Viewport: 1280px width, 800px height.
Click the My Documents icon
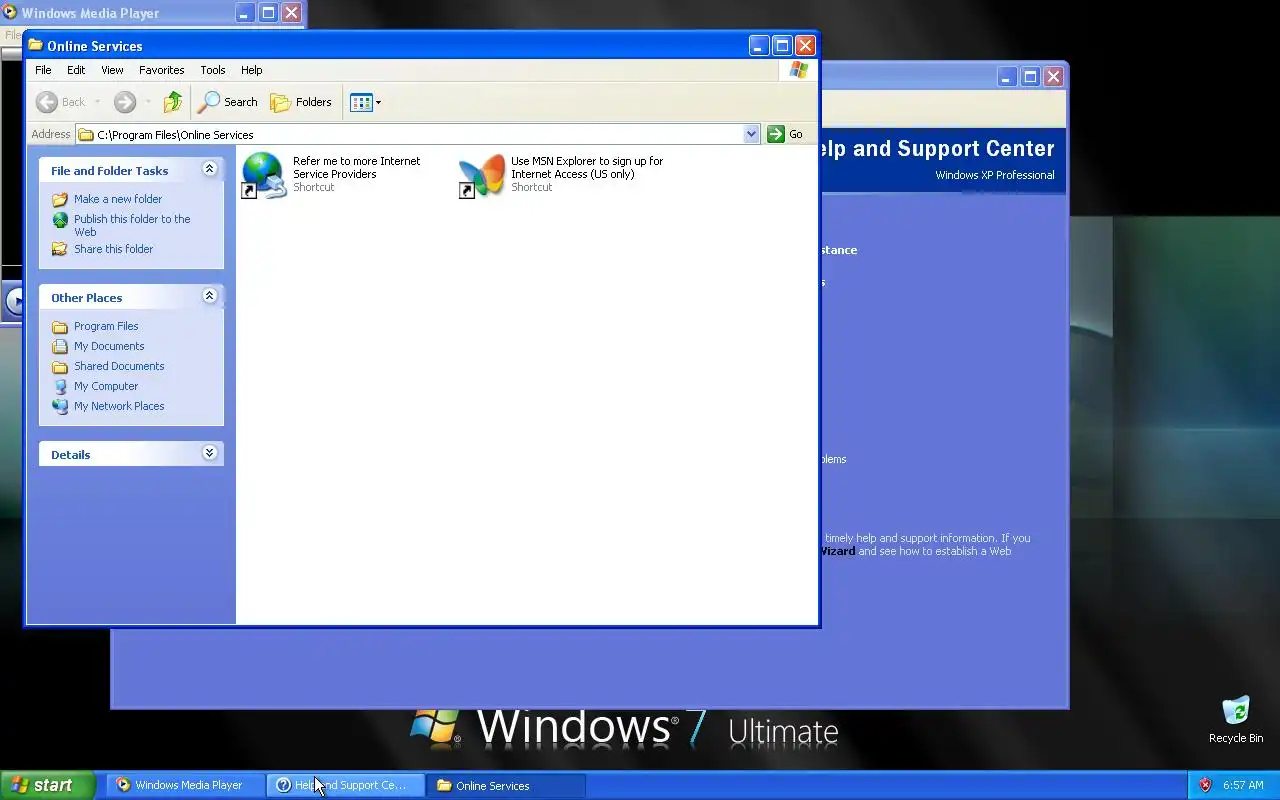[x=60, y=346]
